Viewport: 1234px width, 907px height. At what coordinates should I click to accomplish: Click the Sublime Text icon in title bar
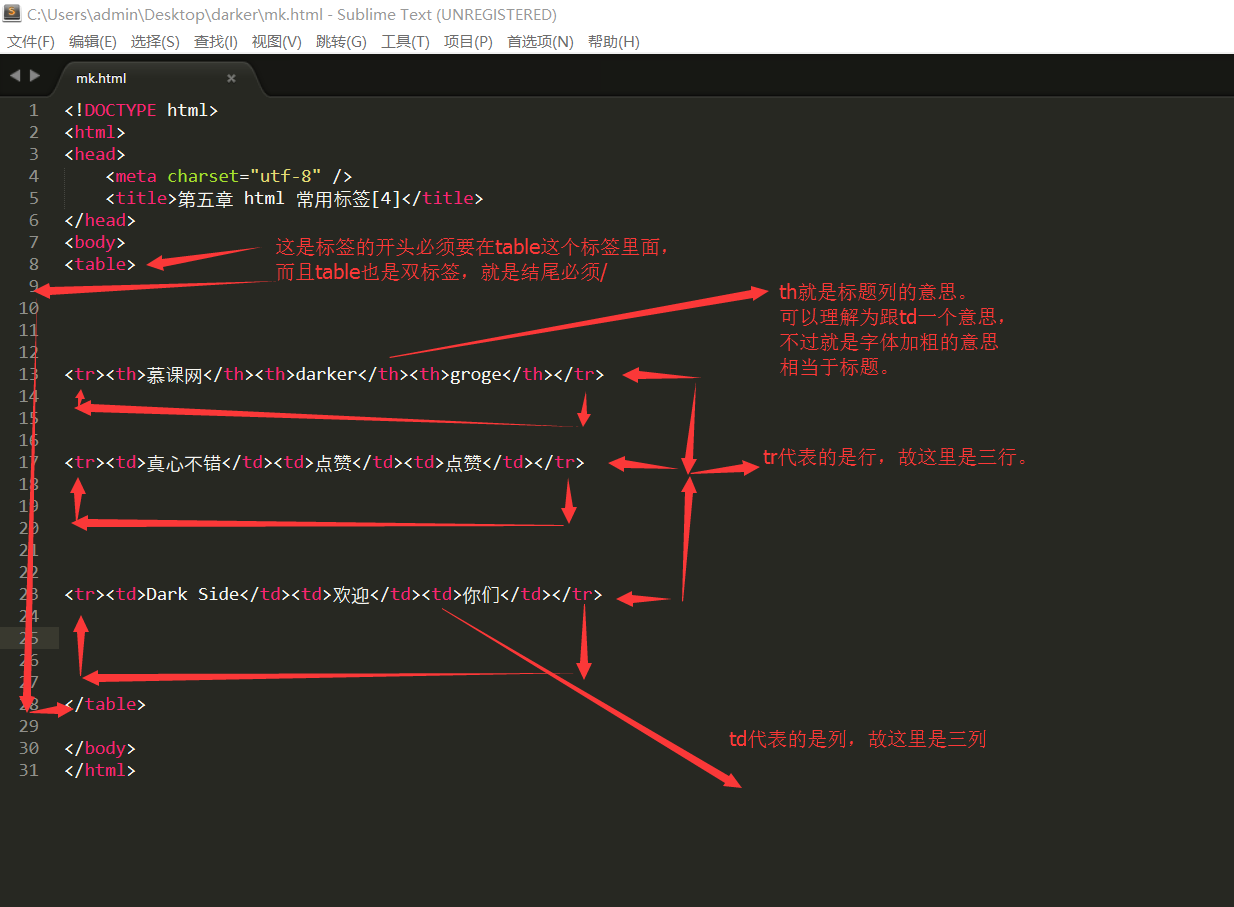tap(12, 14)
